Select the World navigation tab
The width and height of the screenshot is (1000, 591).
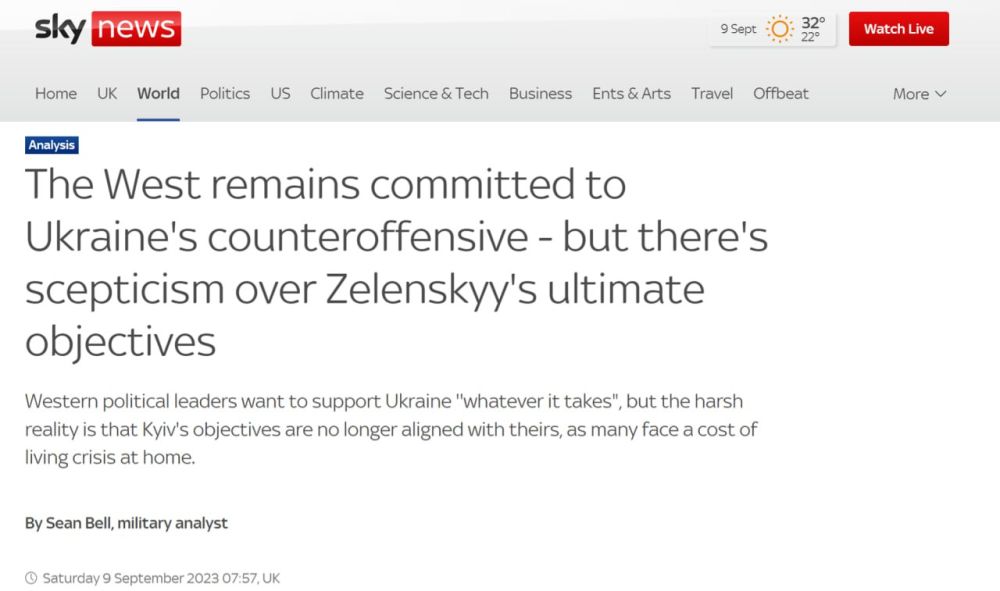click(158, 93)
